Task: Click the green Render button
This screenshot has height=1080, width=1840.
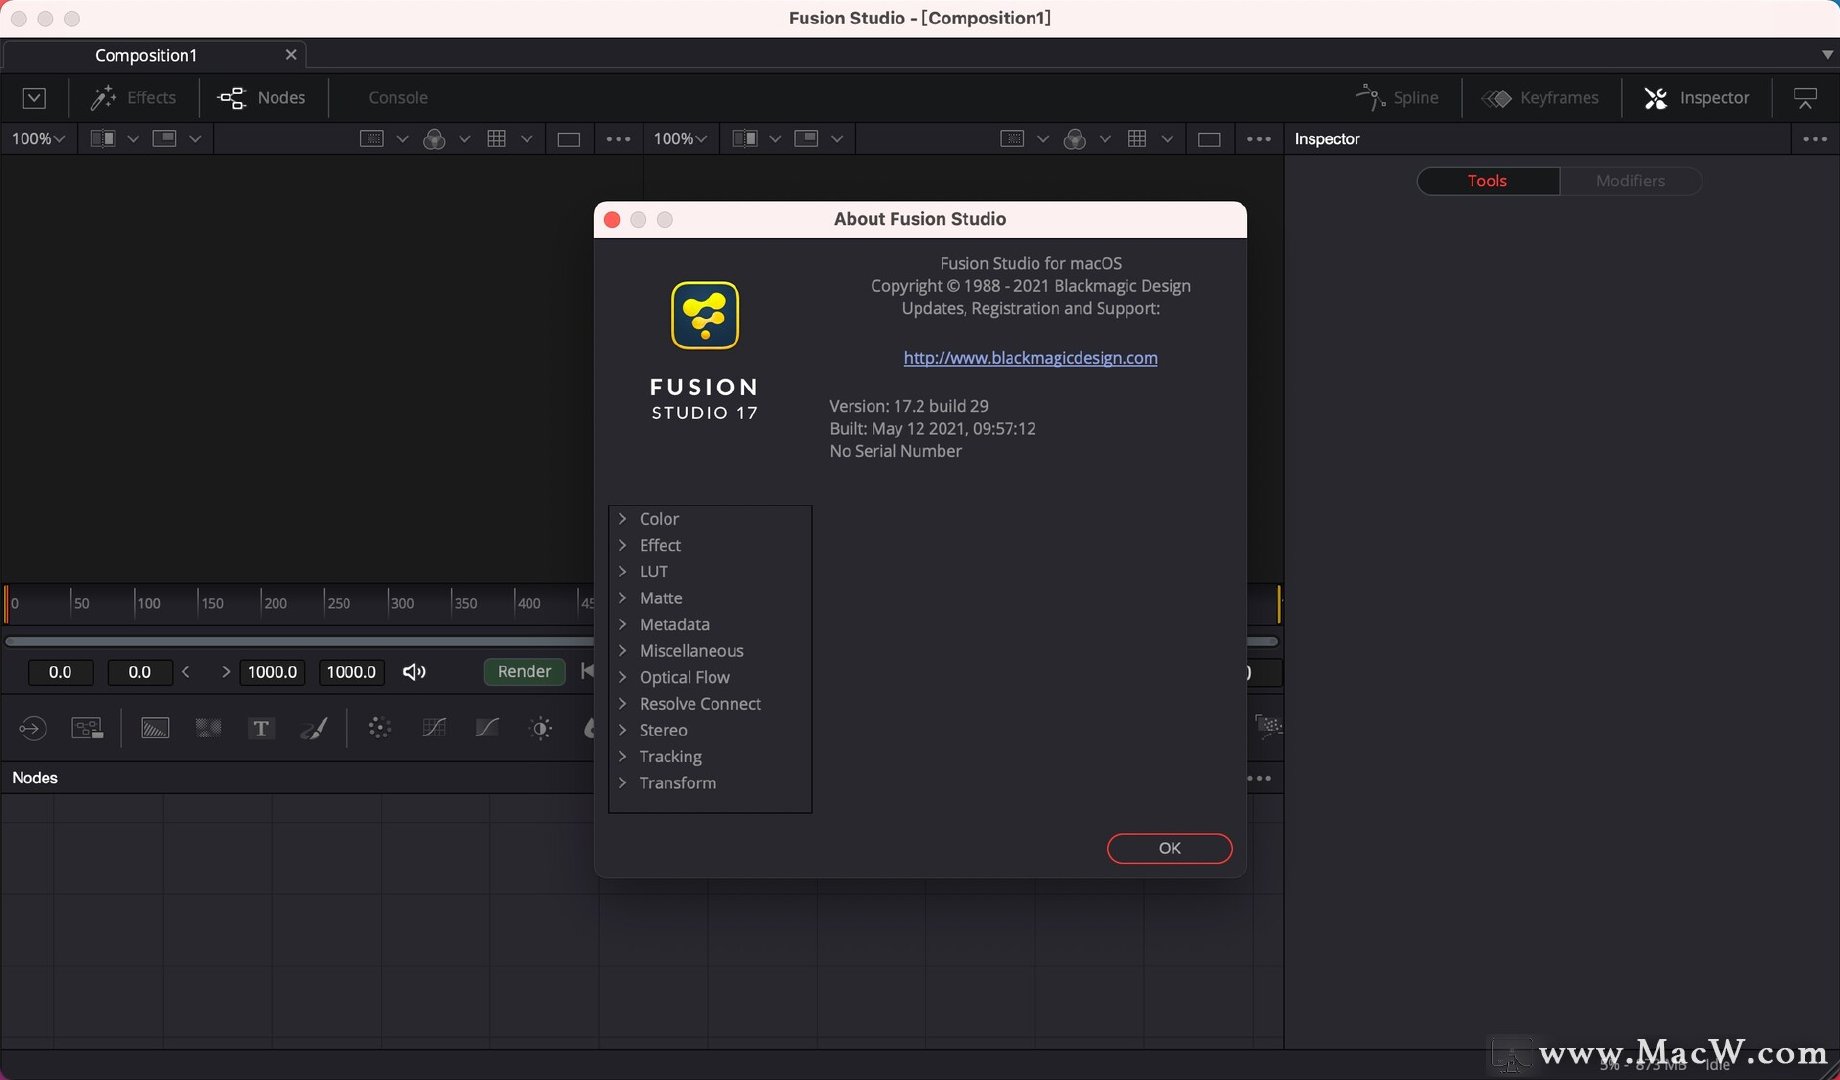Action: pos(524,672)
